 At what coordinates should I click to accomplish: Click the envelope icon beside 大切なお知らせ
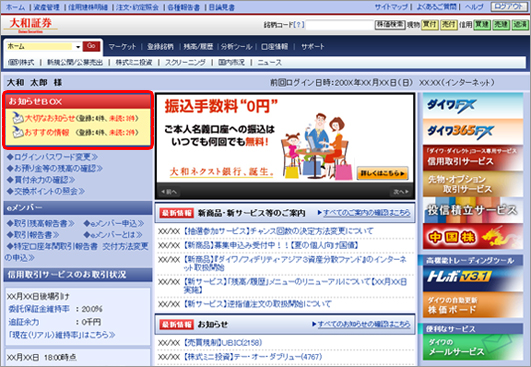[x=18, y=118]
